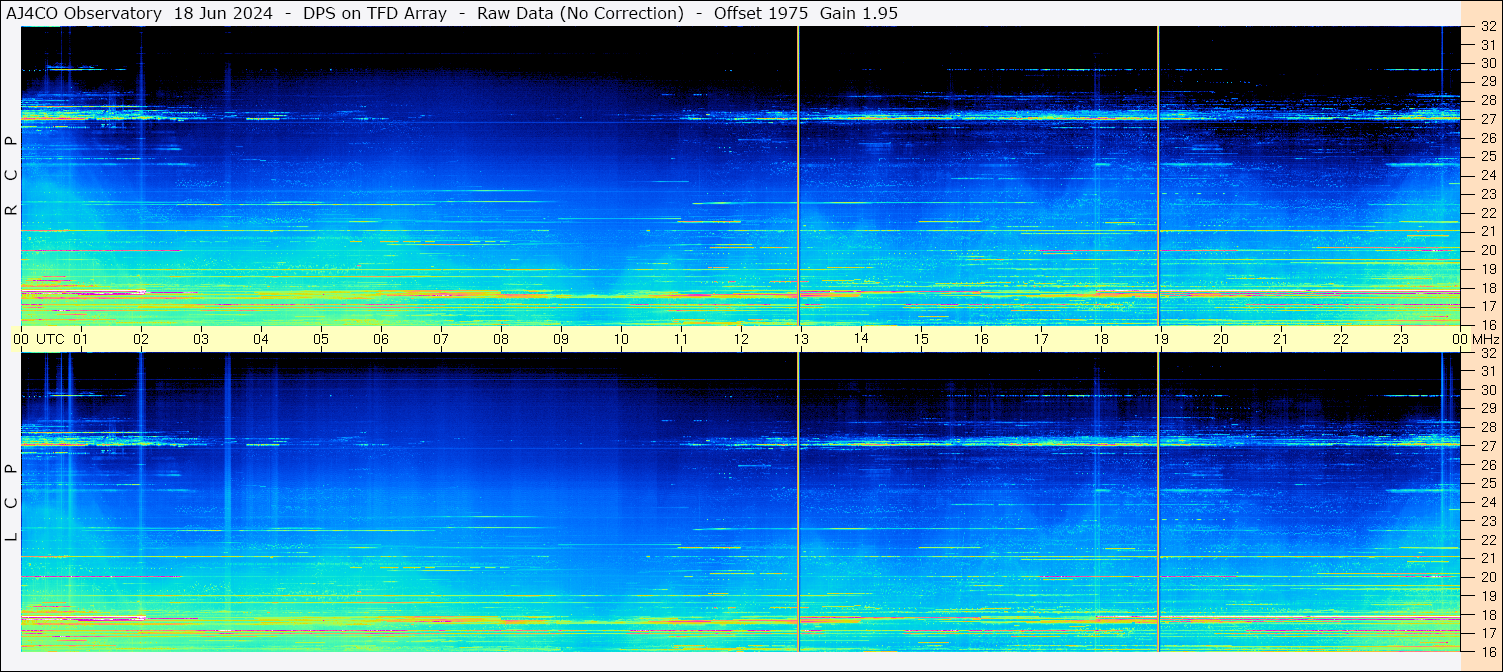Click the 00 hour label before UTC
The image size is (1503, 672).
21,339
